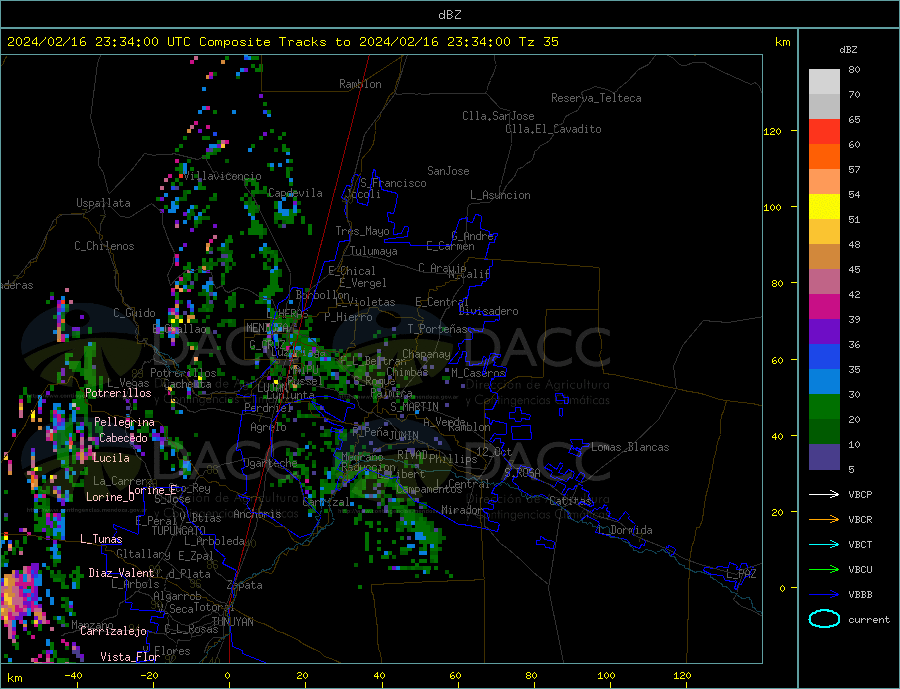Click the 'C_Guido' map label
900x689 pixels.
(134, 313)
